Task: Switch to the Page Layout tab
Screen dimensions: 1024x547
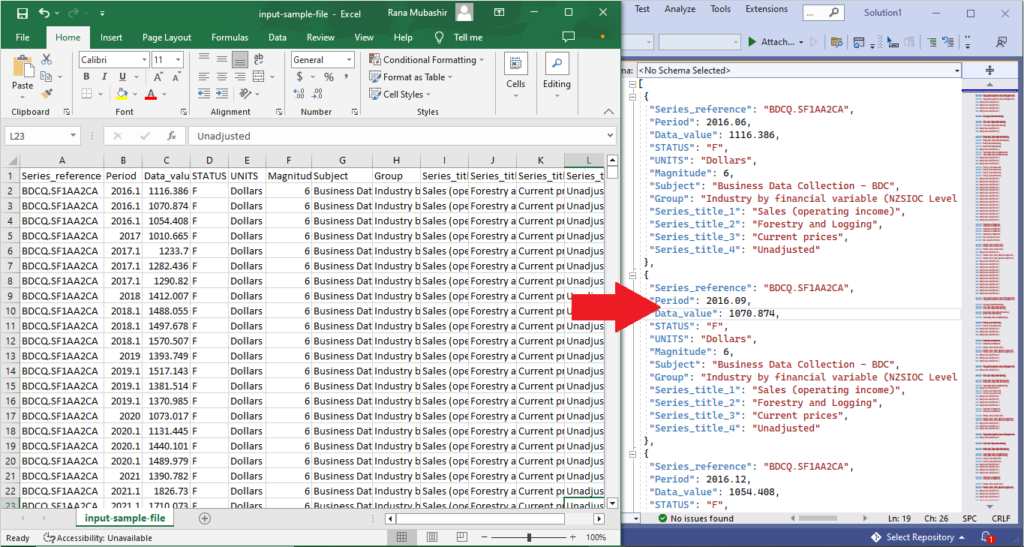Action: click(167, 37)
